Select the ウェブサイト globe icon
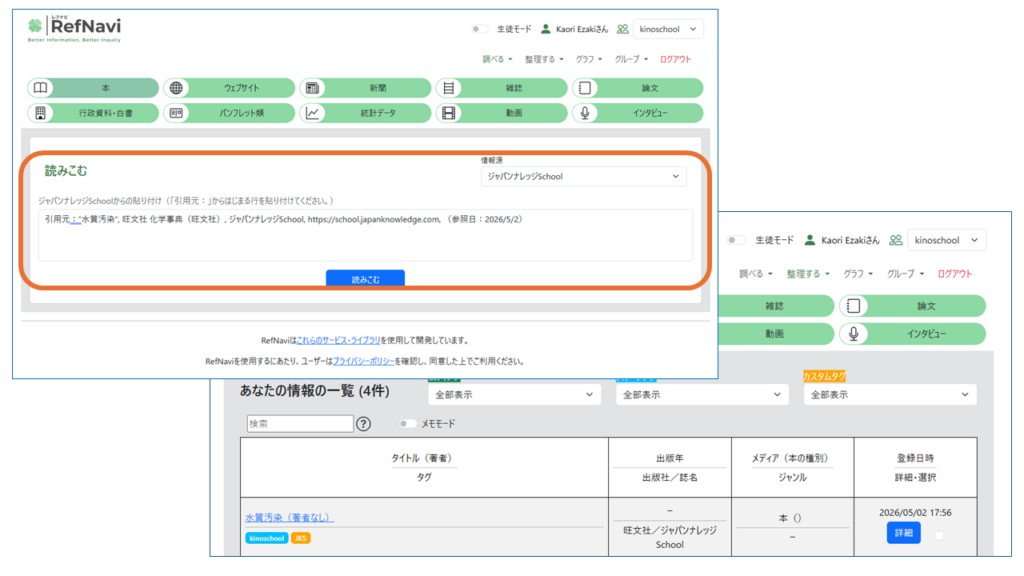 tap(176, 88)
